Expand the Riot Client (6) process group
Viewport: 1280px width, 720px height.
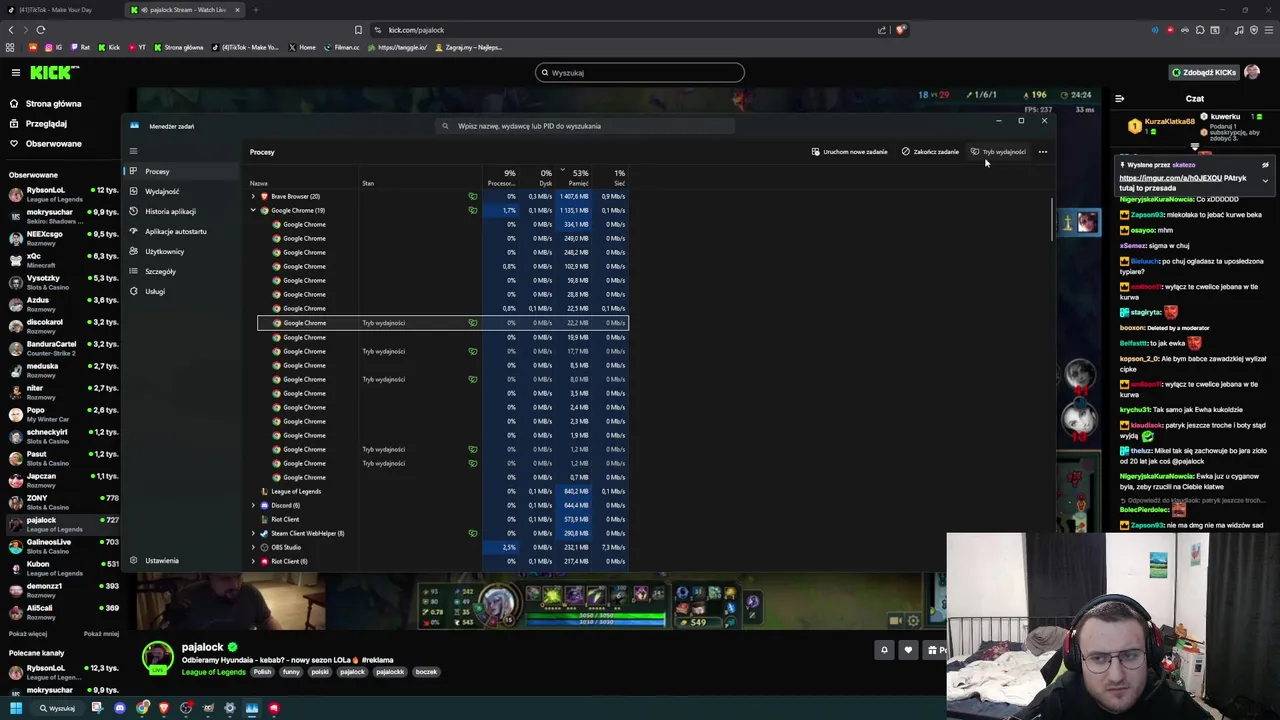(x=253, y=561)
